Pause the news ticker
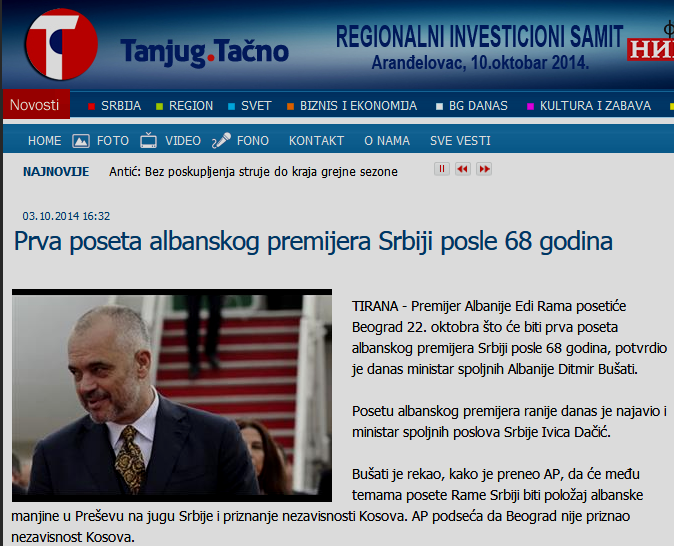Viewport: 674px width, 546px height. pos(441,170)
